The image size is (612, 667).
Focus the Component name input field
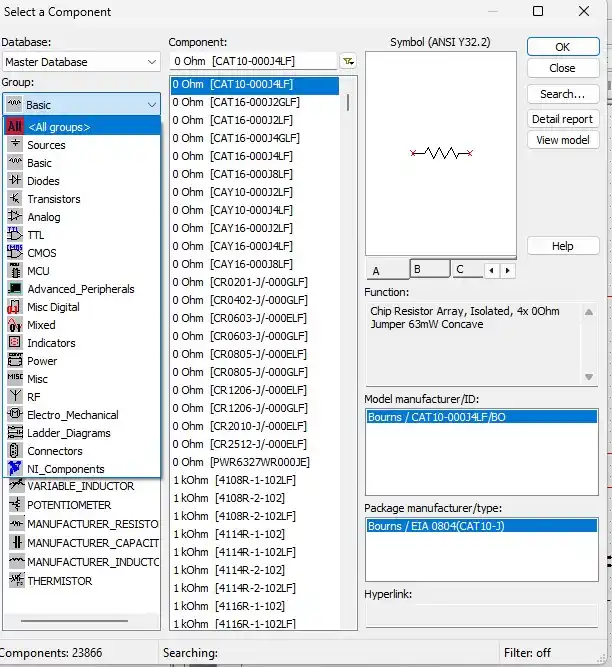(253, 61)
